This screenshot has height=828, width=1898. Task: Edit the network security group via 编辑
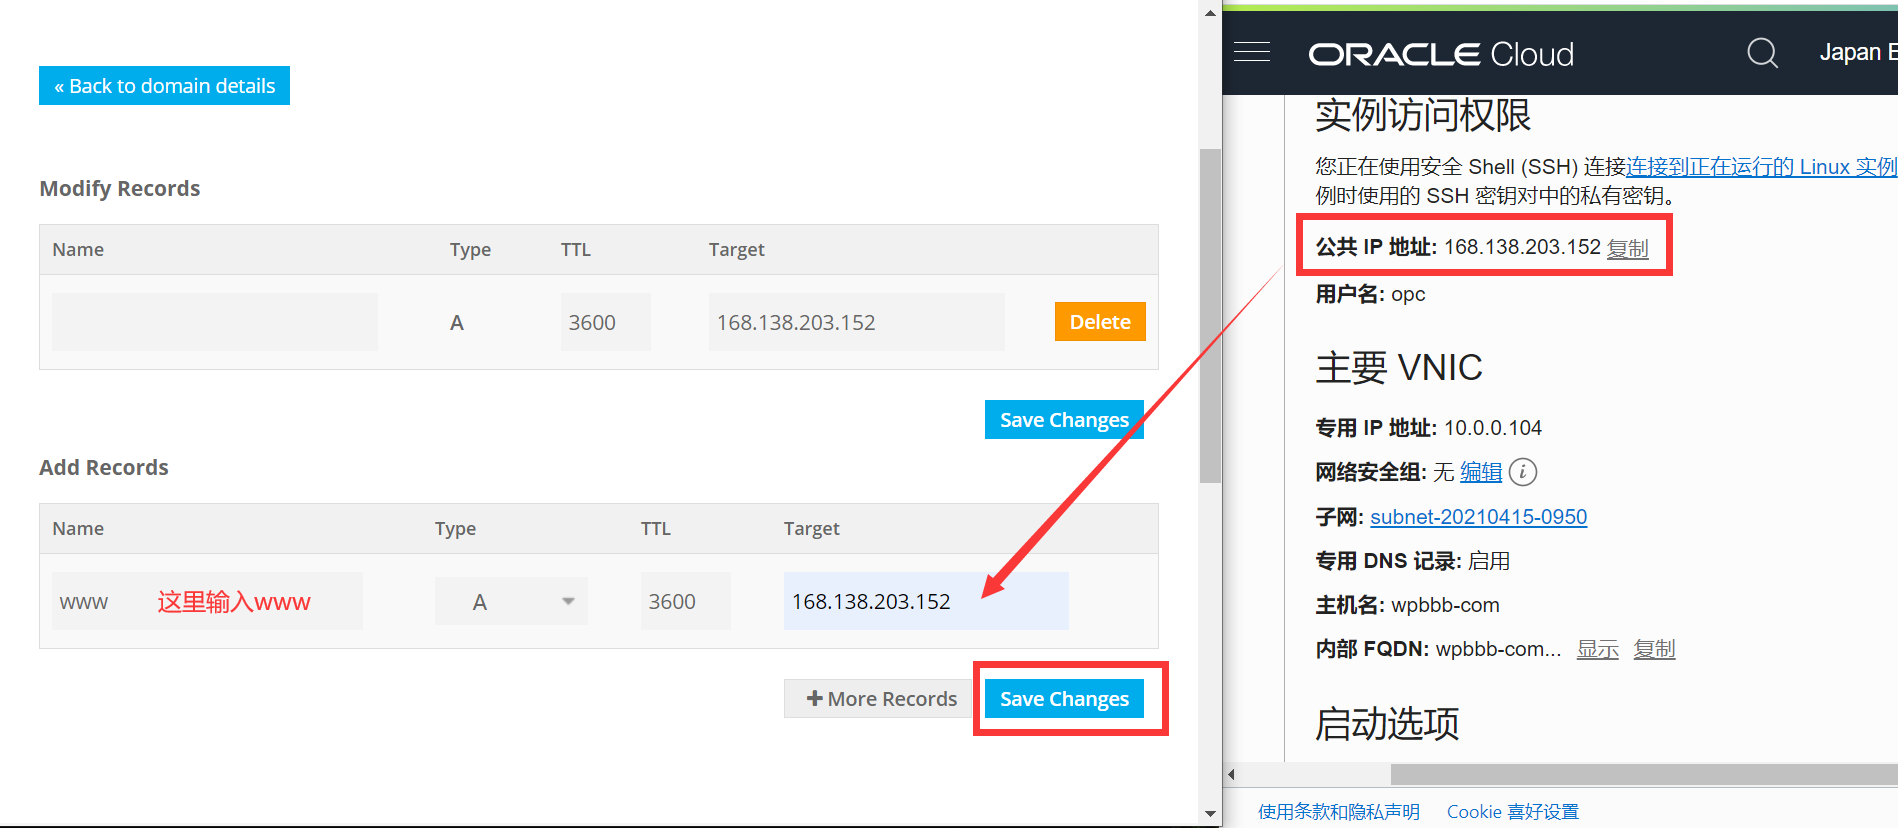[x=1481, y=472]
